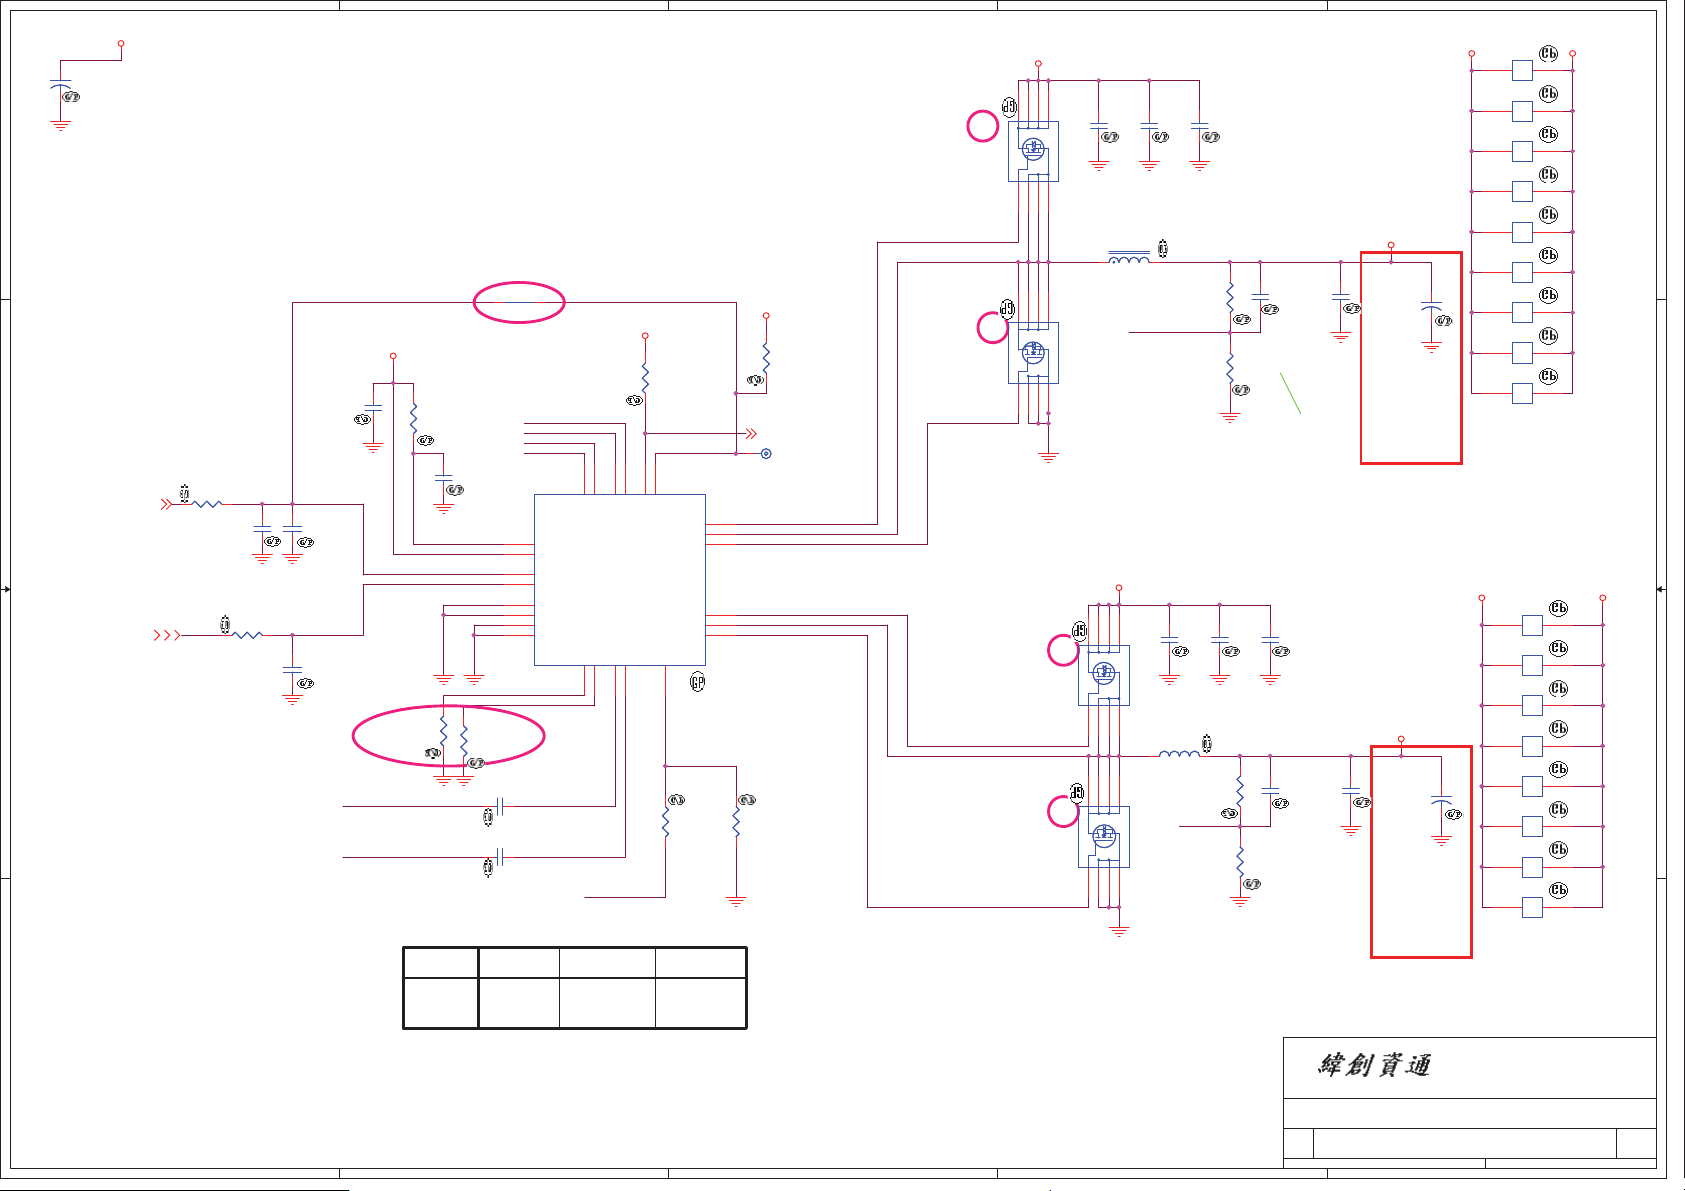
Task: Select the topmost square in lower right component column
Action: 1532,625
